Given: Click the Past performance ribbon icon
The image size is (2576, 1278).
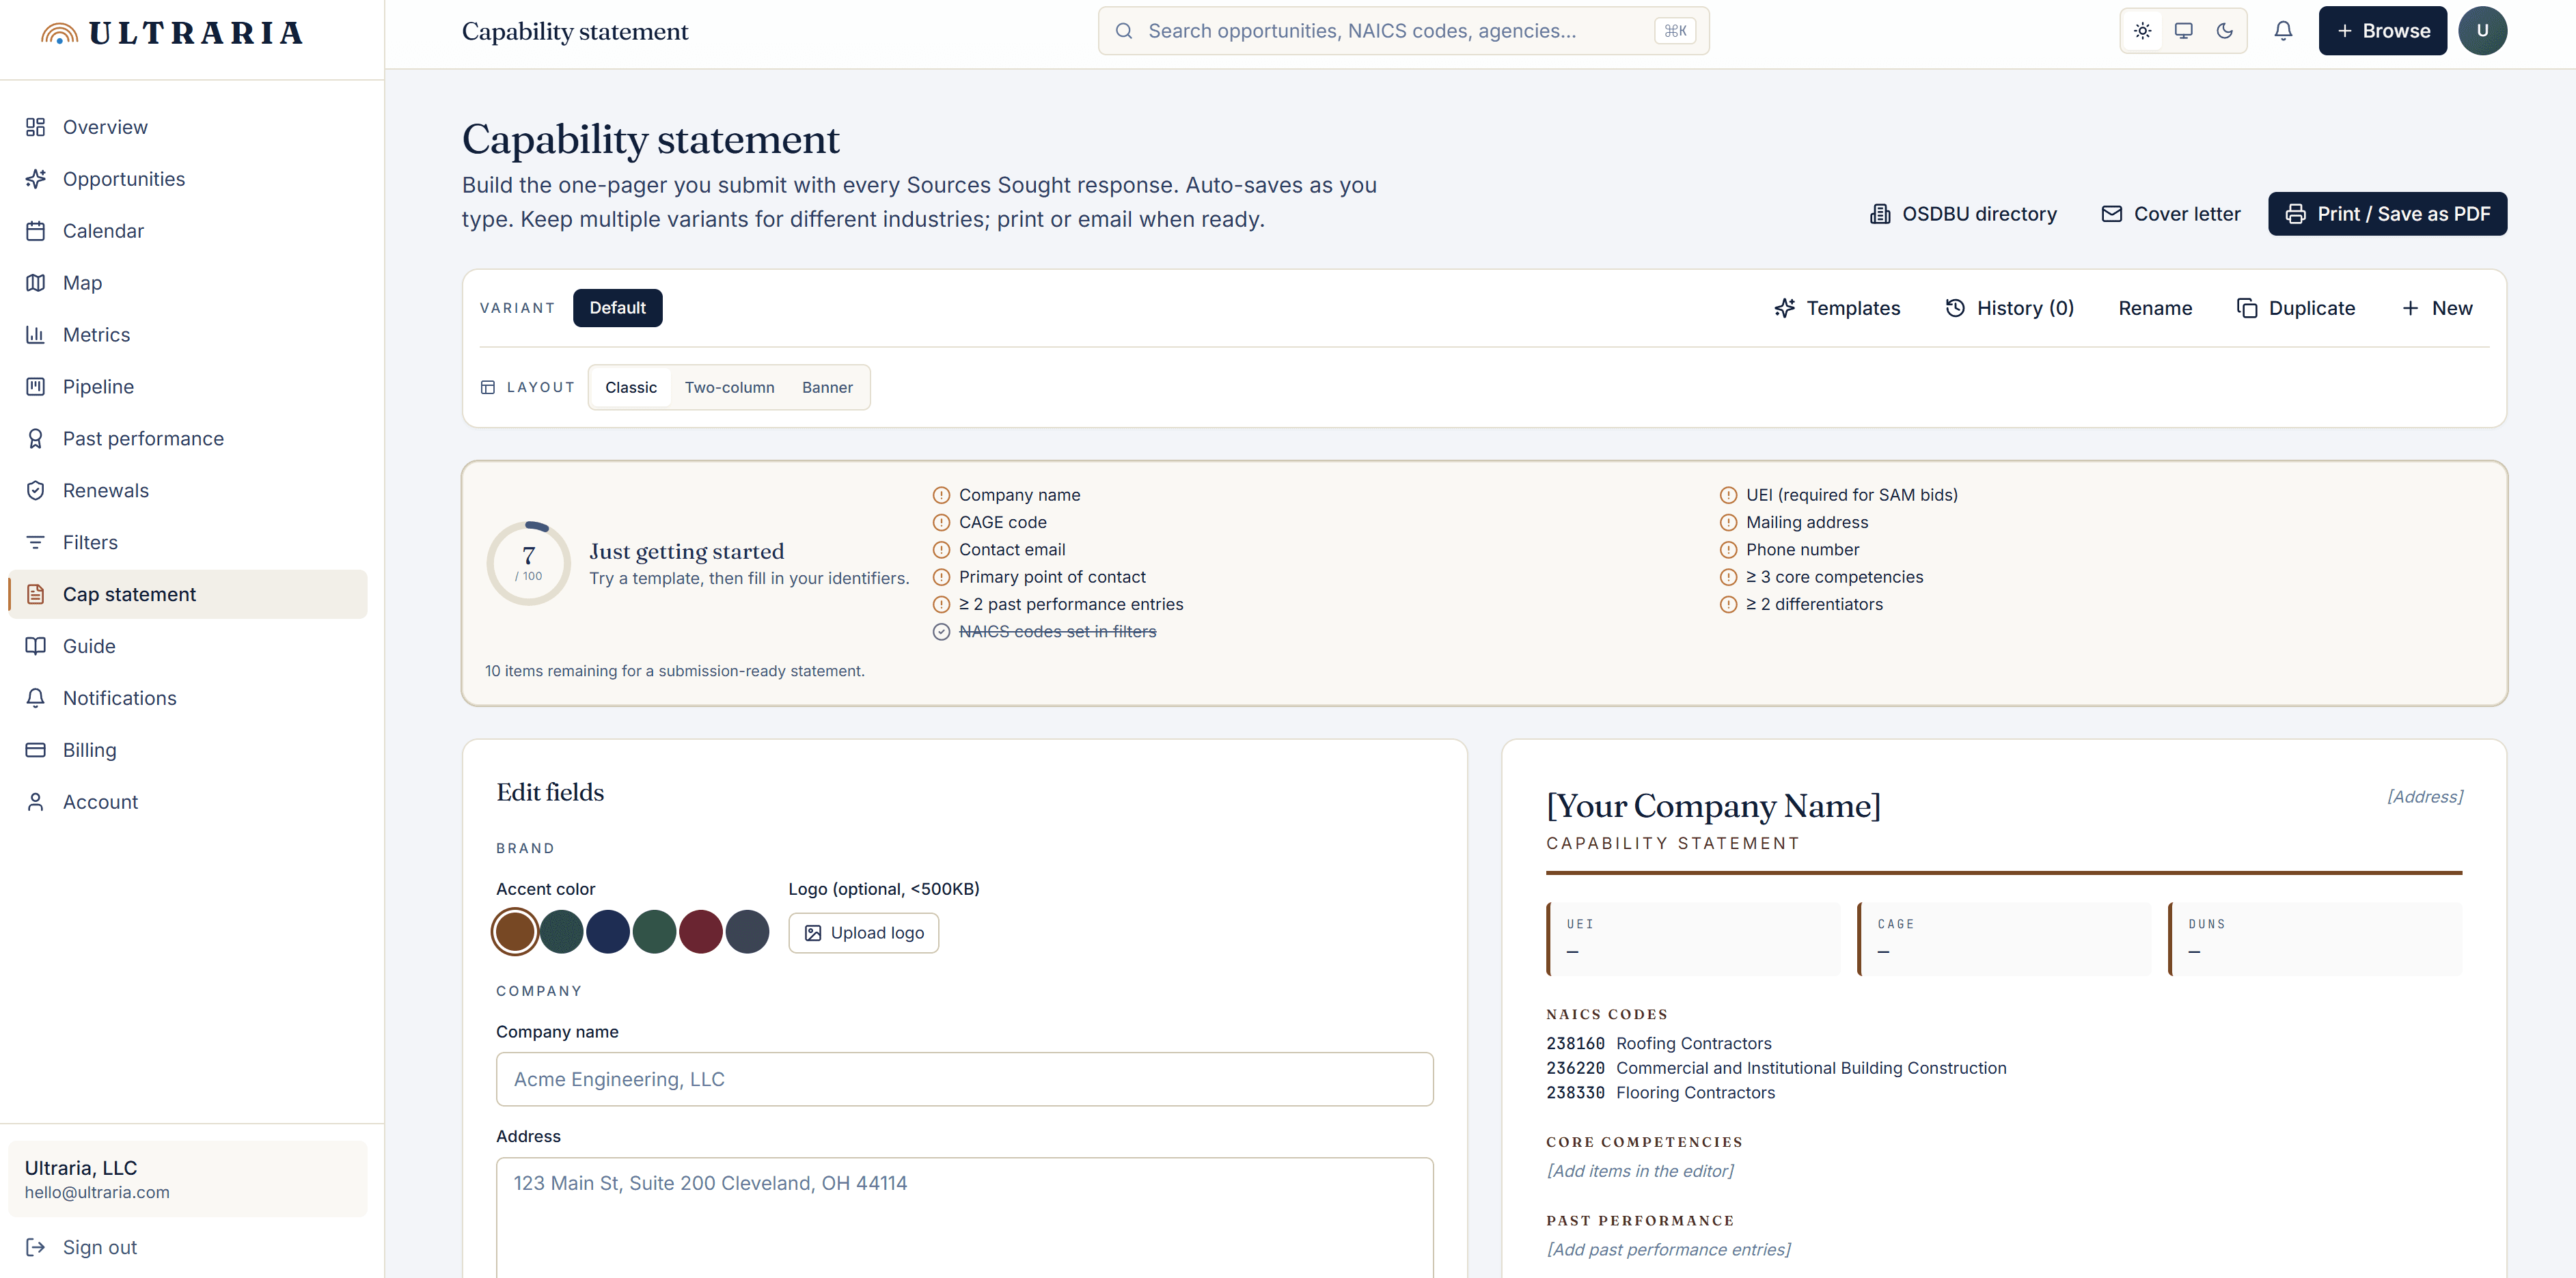Looking at the screenshot, I should 36,439.
